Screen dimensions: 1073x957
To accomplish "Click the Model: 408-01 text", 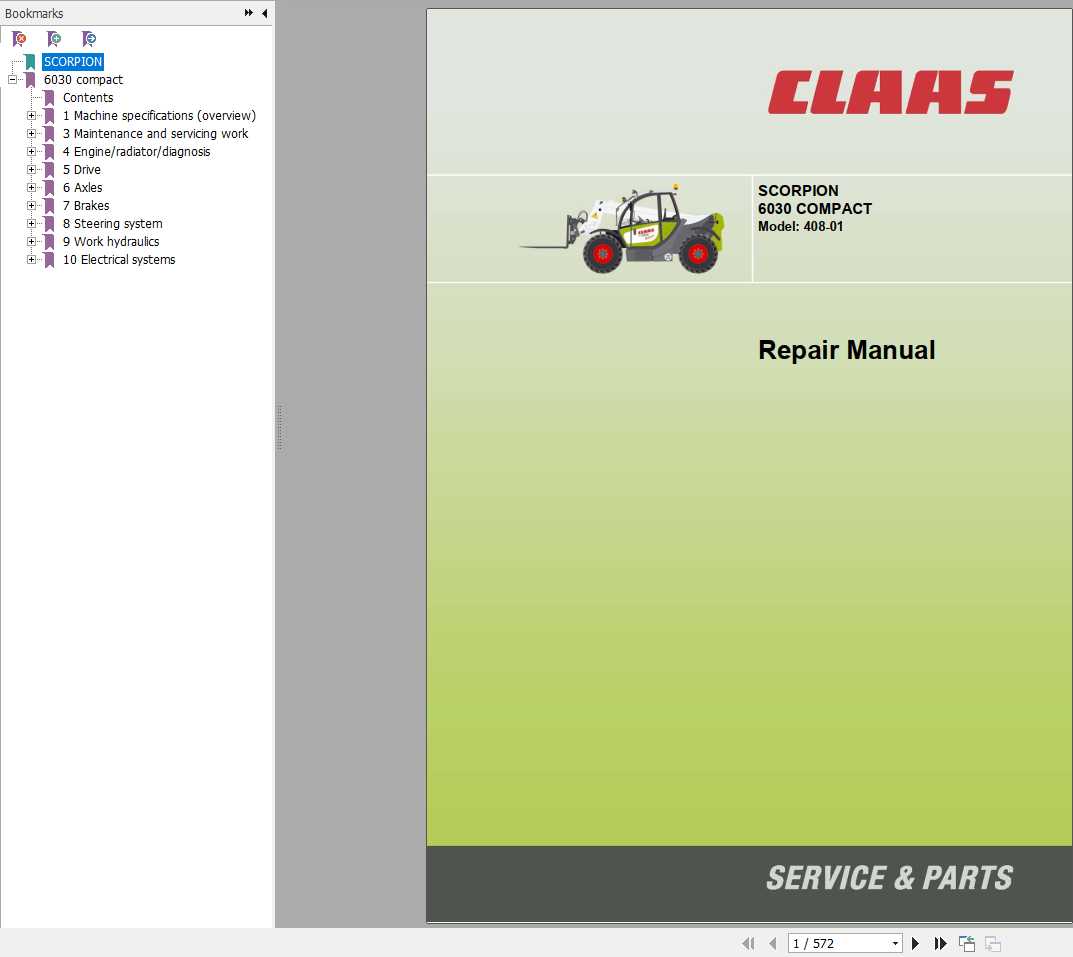I will pyautogui.click(x=801, y=227).
